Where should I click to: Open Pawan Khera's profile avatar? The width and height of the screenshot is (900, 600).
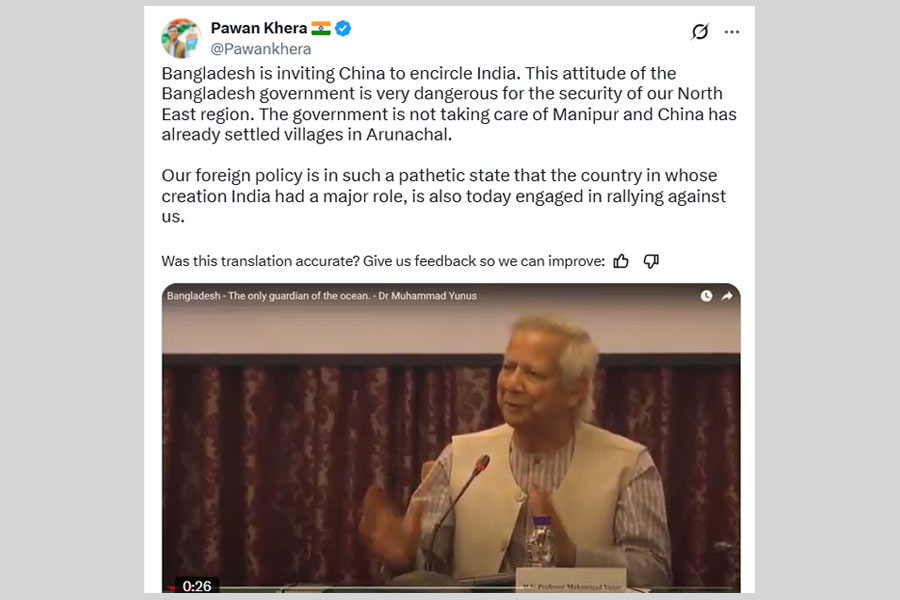tap(181, 38)
